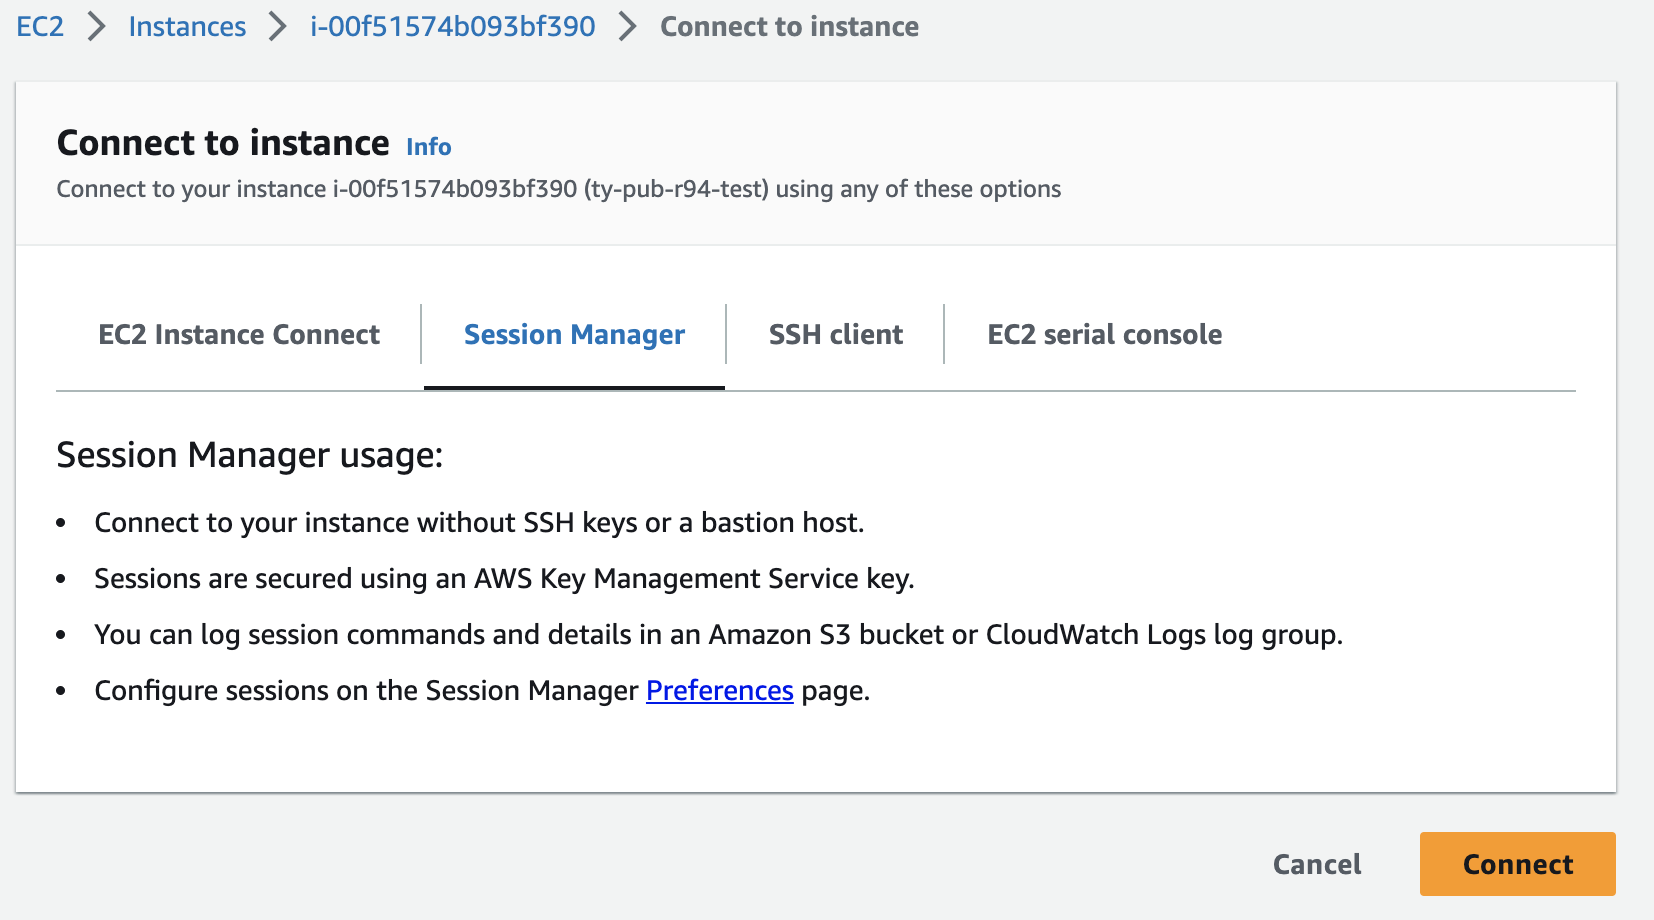Open the Instances list from the breadcrumb
Image resolution: width=1654 pixels, height=920 pixels.
(186, 26)
